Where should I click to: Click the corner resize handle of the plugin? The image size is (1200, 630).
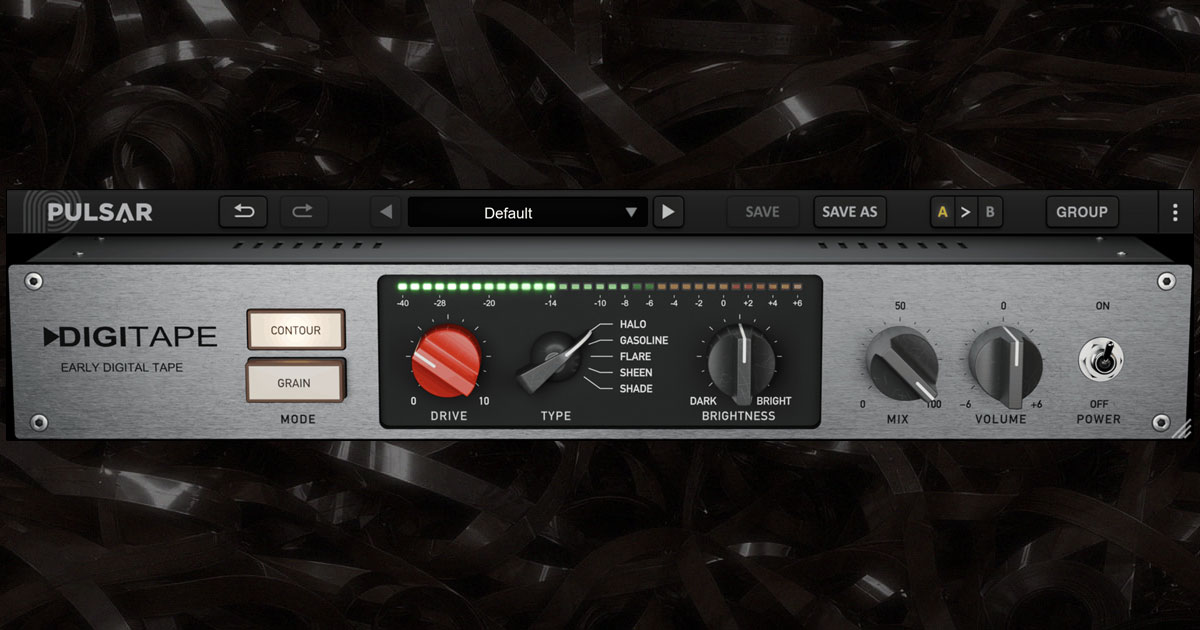pyautogui.click(x=1181, y=429)
